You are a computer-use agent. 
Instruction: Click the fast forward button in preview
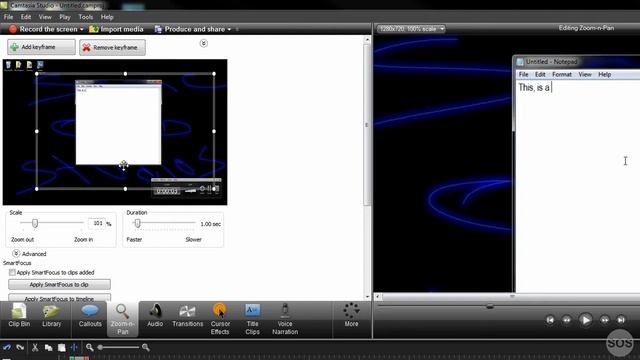click(x=604, y=320)
